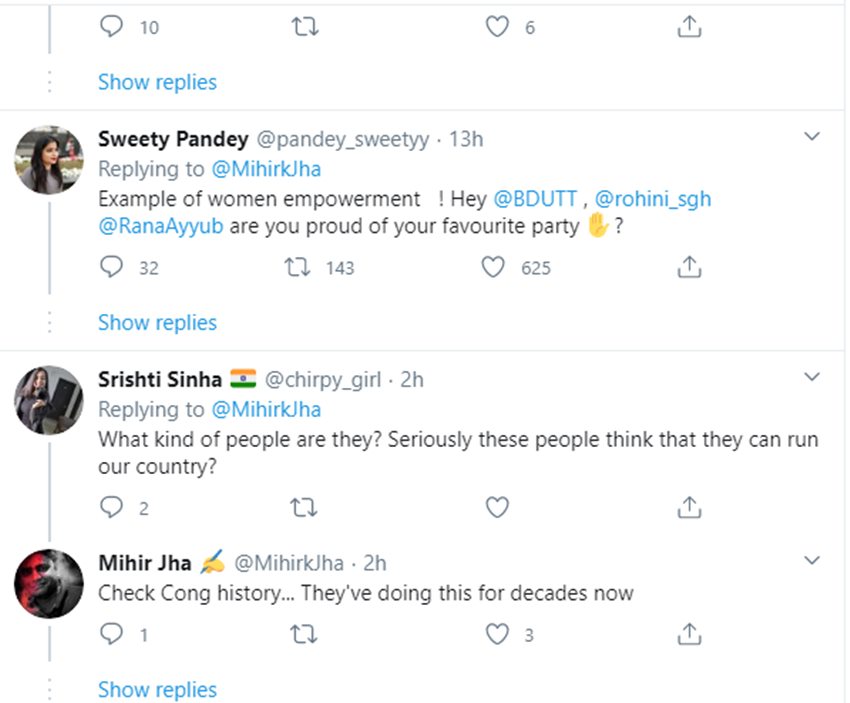Image resolution: width=850 pixels, height=703 pixels.
Task: Like Mihir Jha's Cong history tweet
Action: [x=496, y=634]
